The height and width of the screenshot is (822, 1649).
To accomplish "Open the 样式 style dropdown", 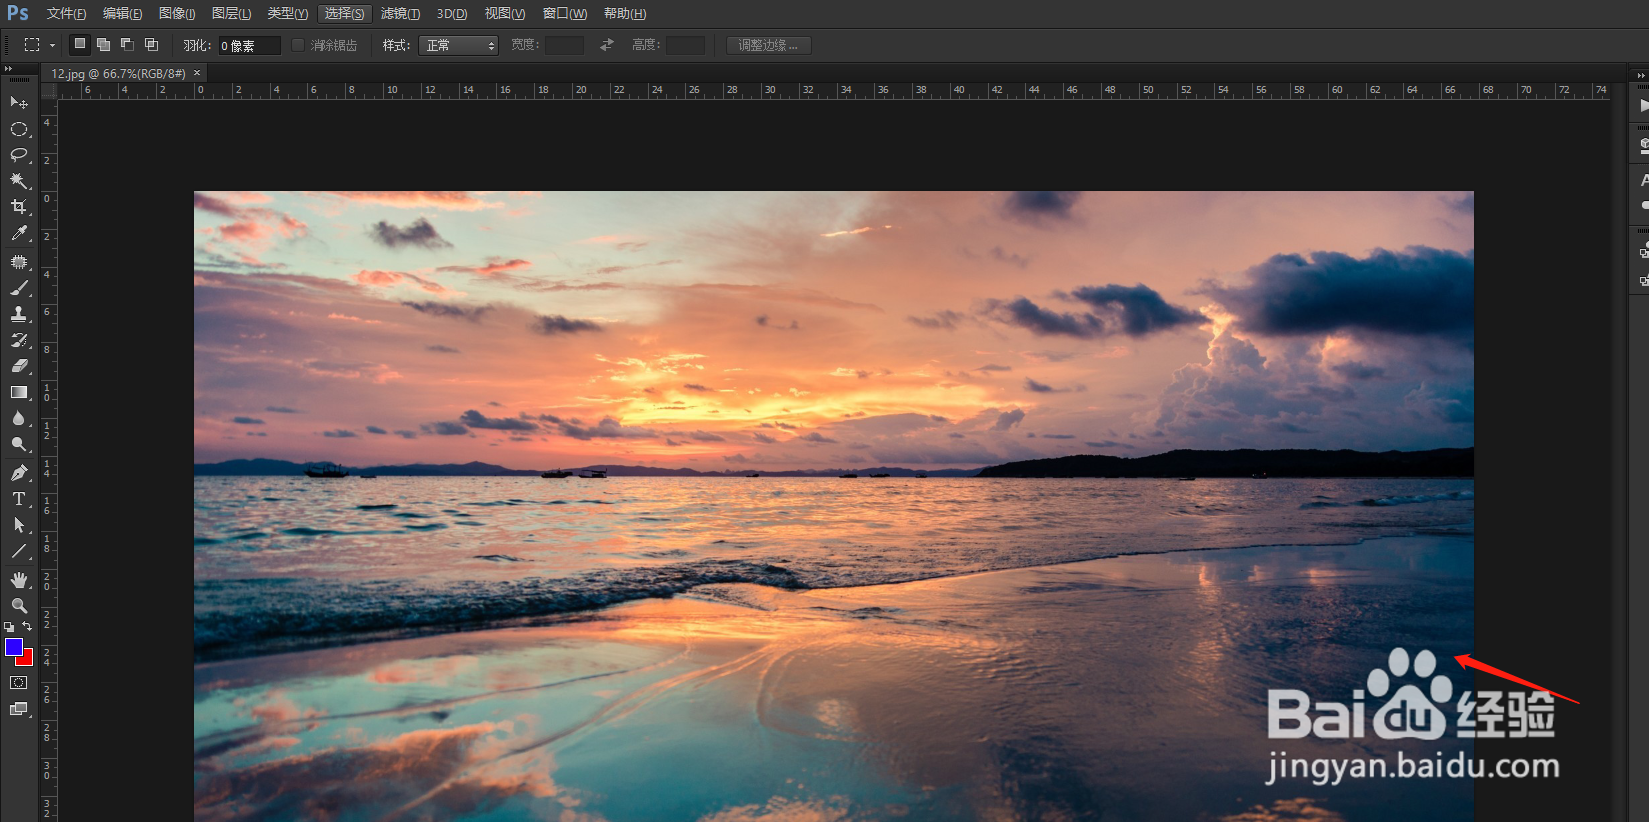I will (459, 45).
